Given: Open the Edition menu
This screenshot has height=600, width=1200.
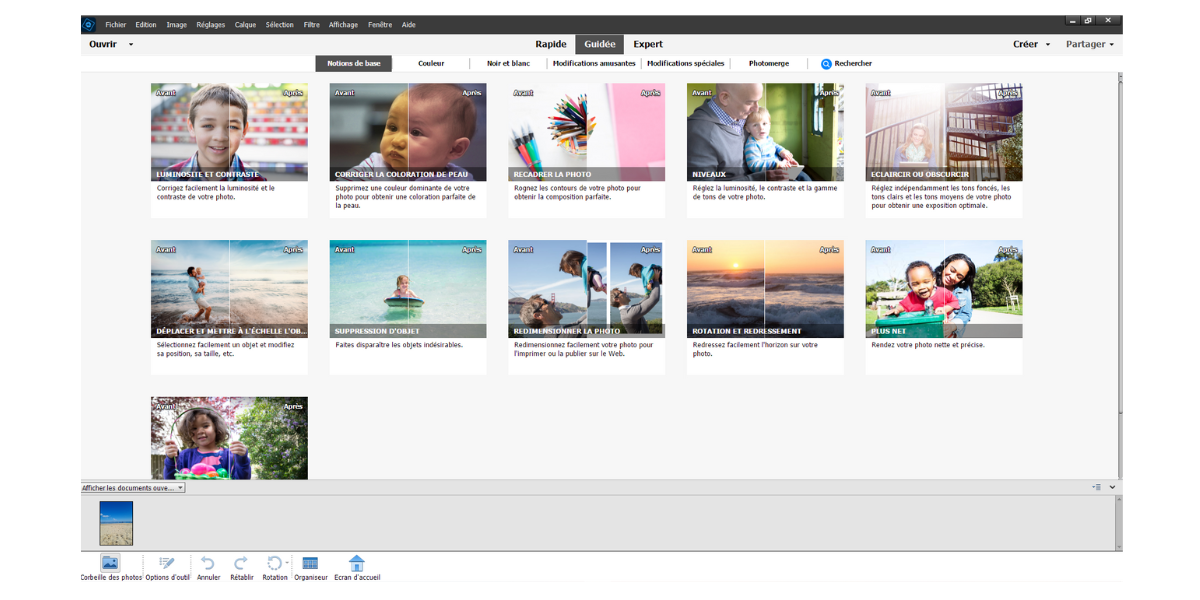Looking at the screenshot, I should point(146,24).
